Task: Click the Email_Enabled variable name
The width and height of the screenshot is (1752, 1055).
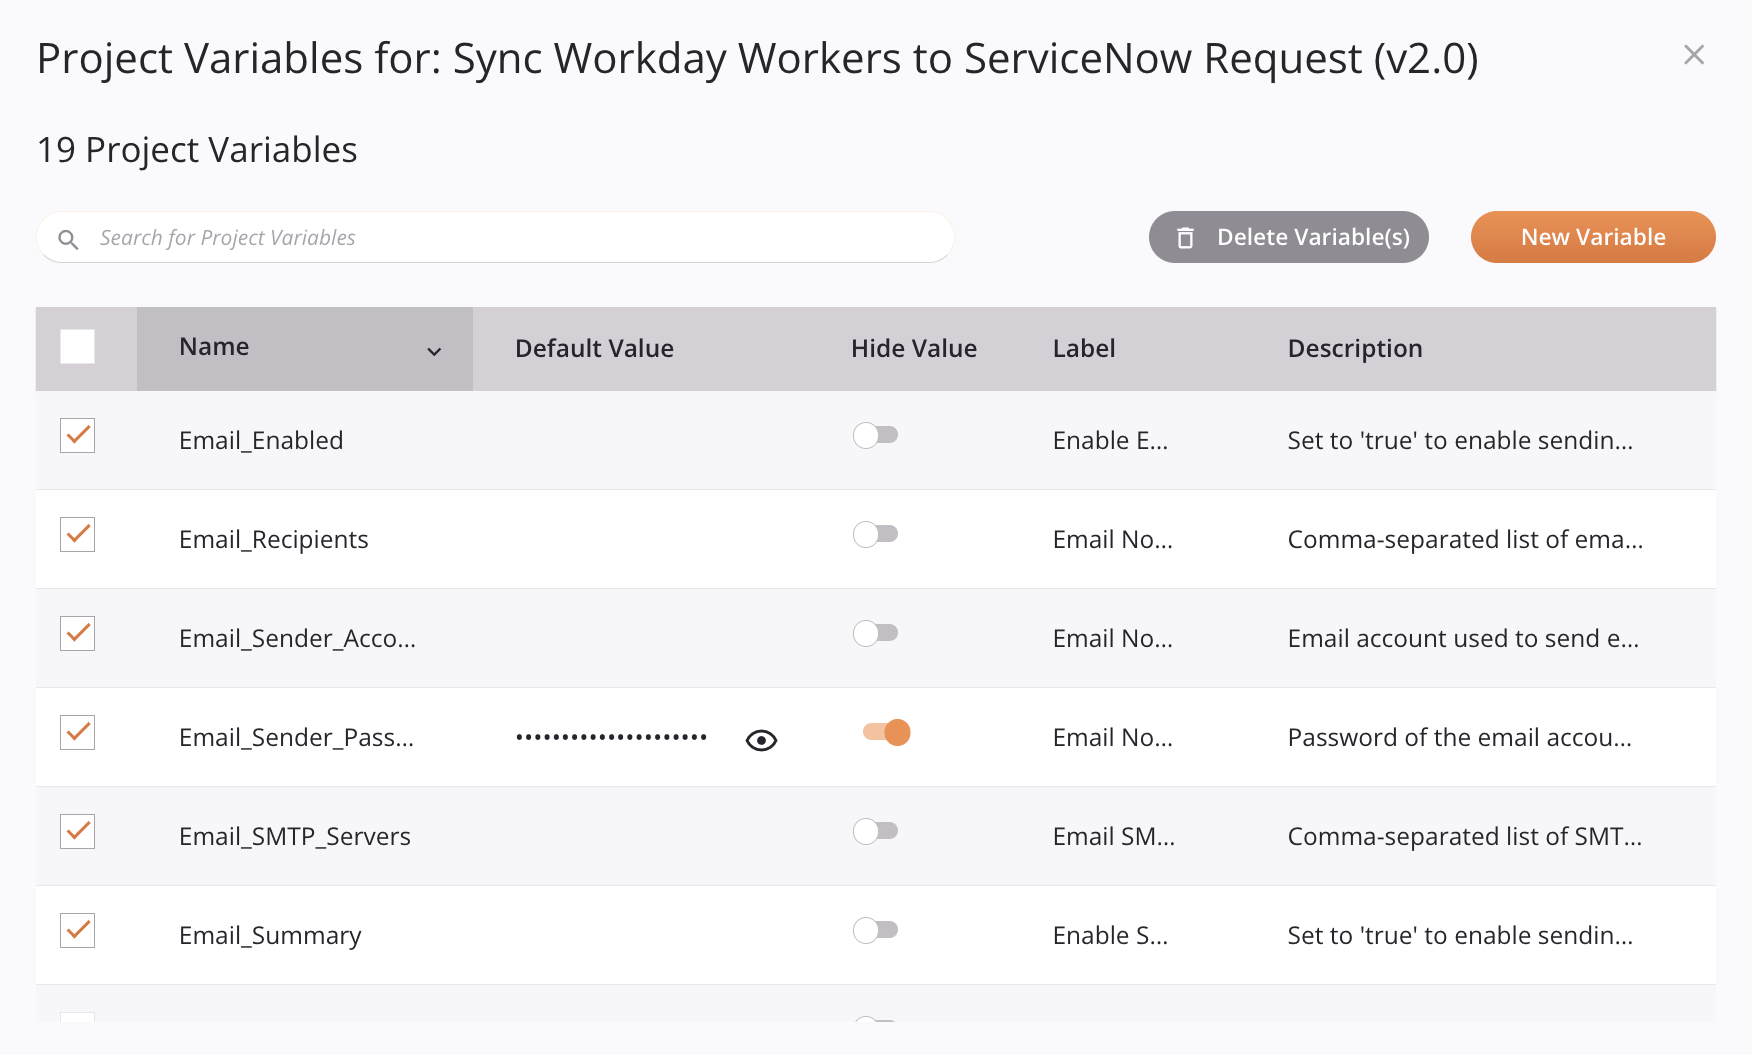Action: coord(261,440)
